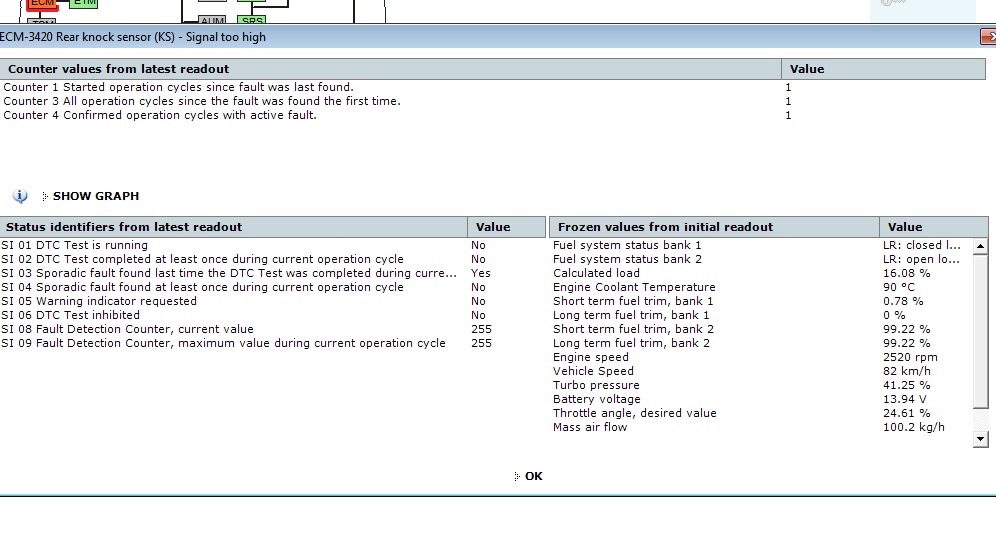Screen dimensions: 996x536
Task: Click the gray AUM module node
Action: click(212, 21)
